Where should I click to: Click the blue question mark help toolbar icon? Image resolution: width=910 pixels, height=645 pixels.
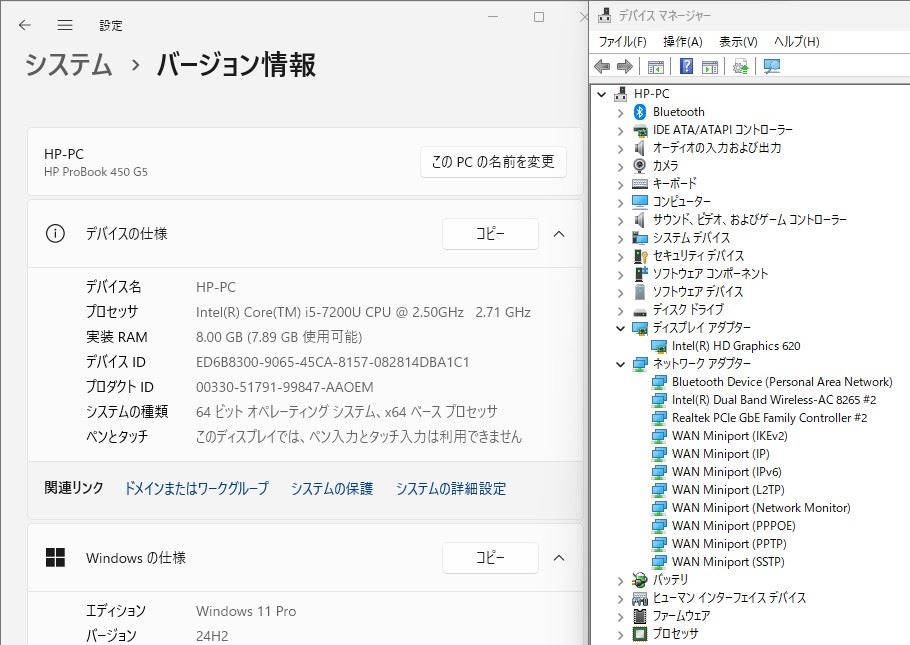[686, 66]
